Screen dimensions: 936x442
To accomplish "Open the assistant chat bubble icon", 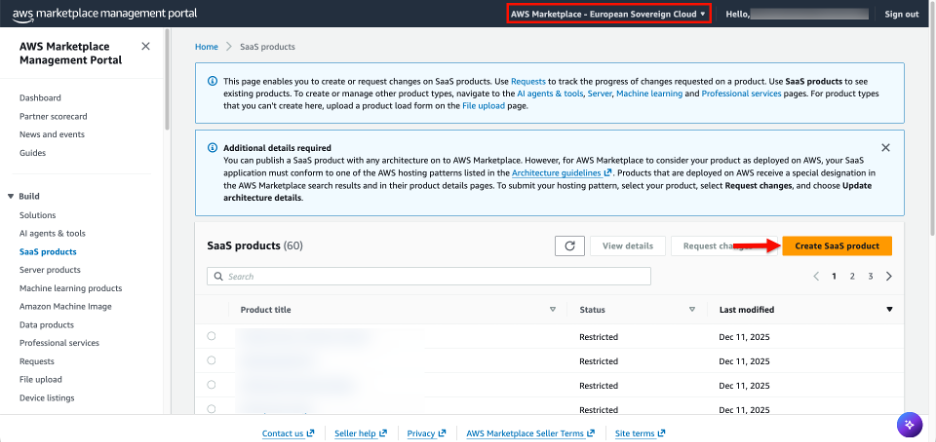I will [909, 425].
